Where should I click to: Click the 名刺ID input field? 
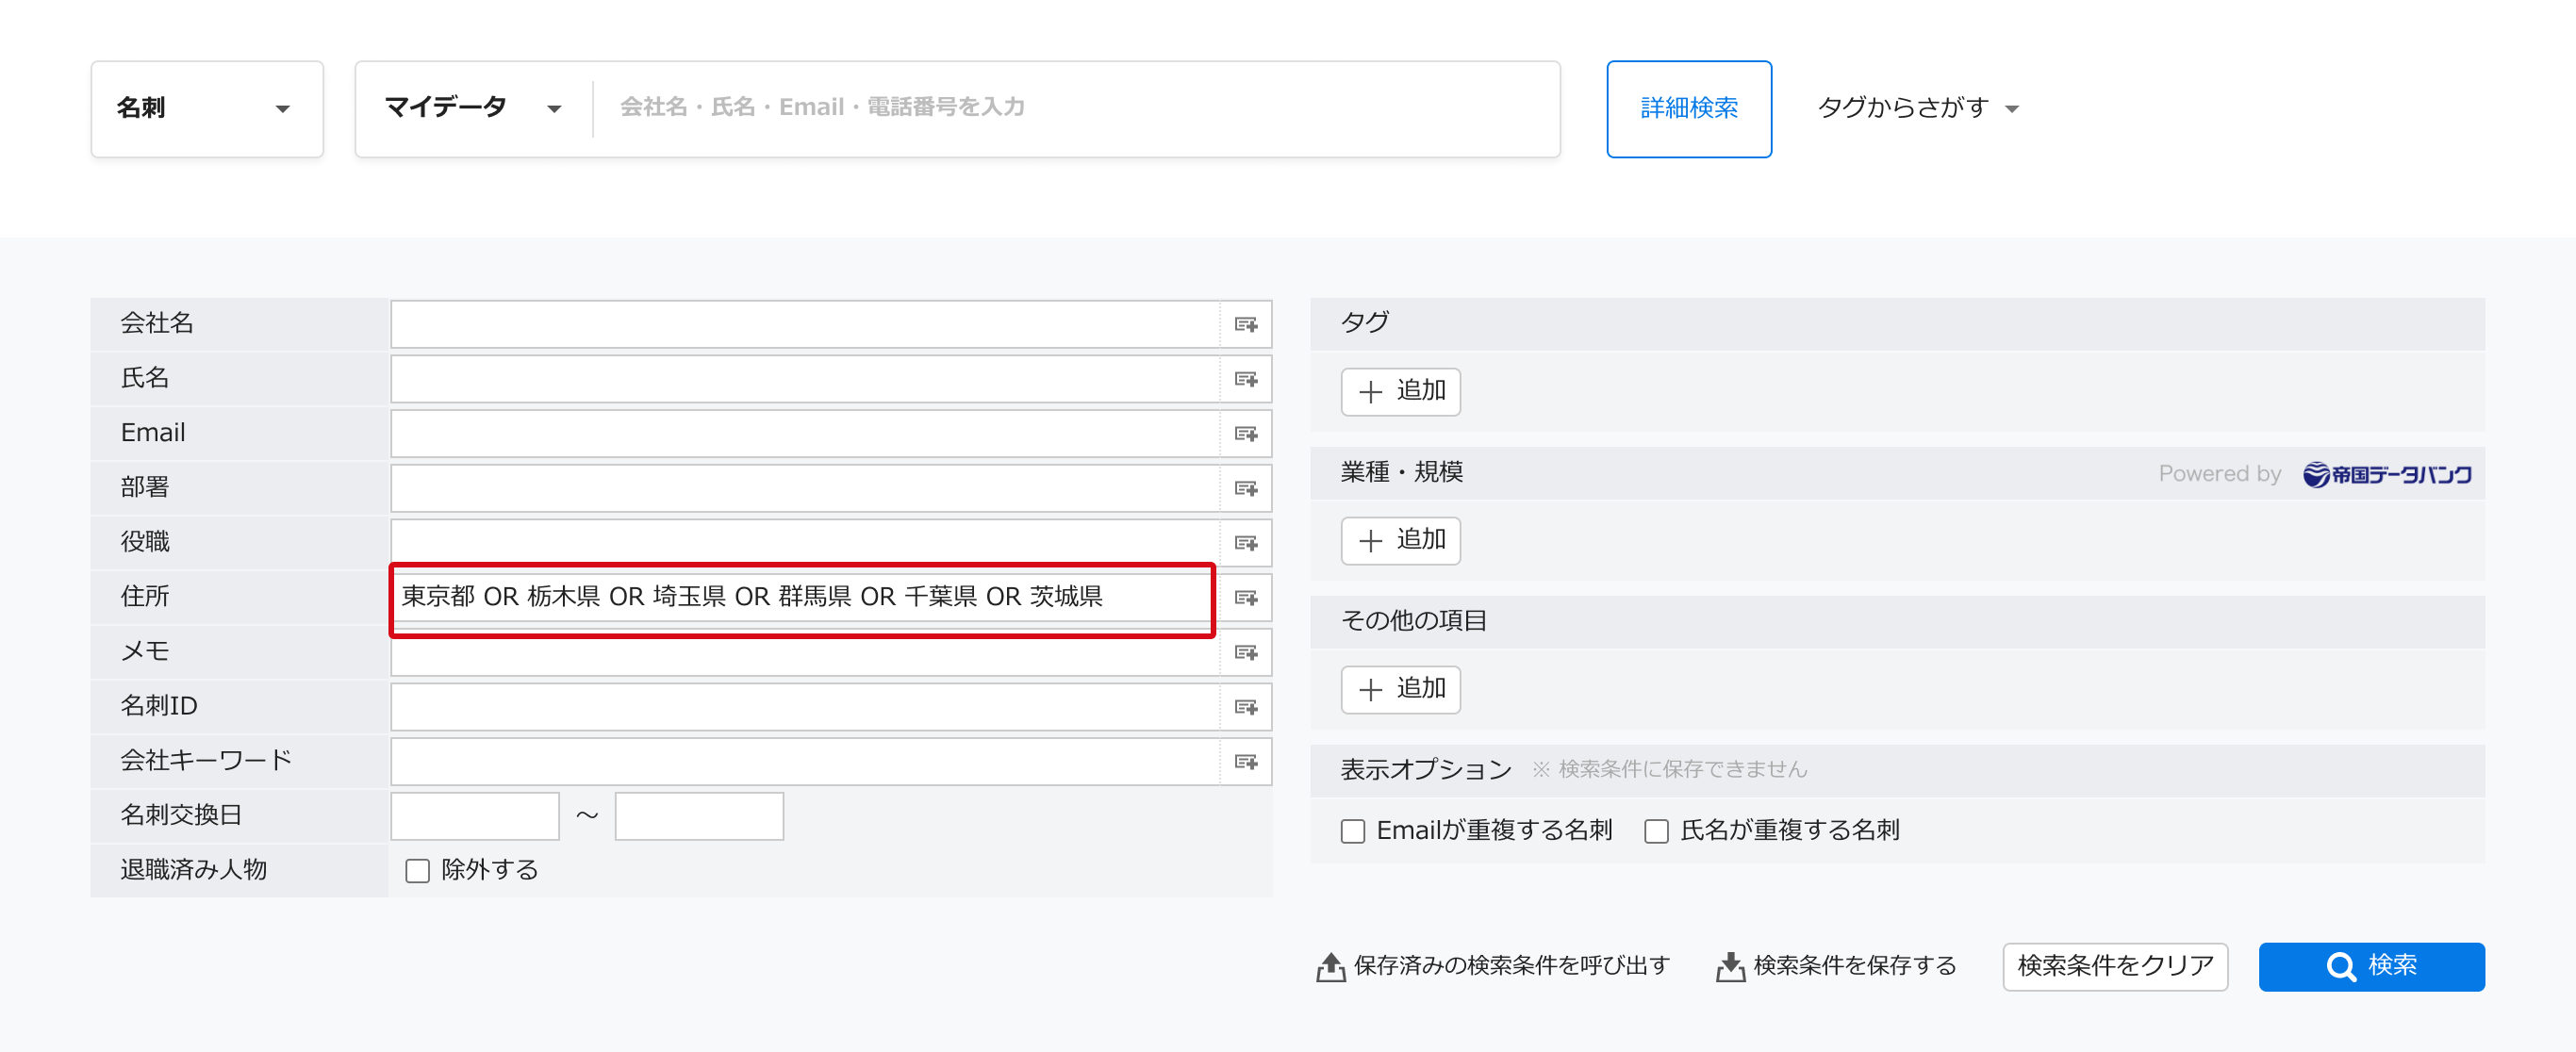pos(805,707)
